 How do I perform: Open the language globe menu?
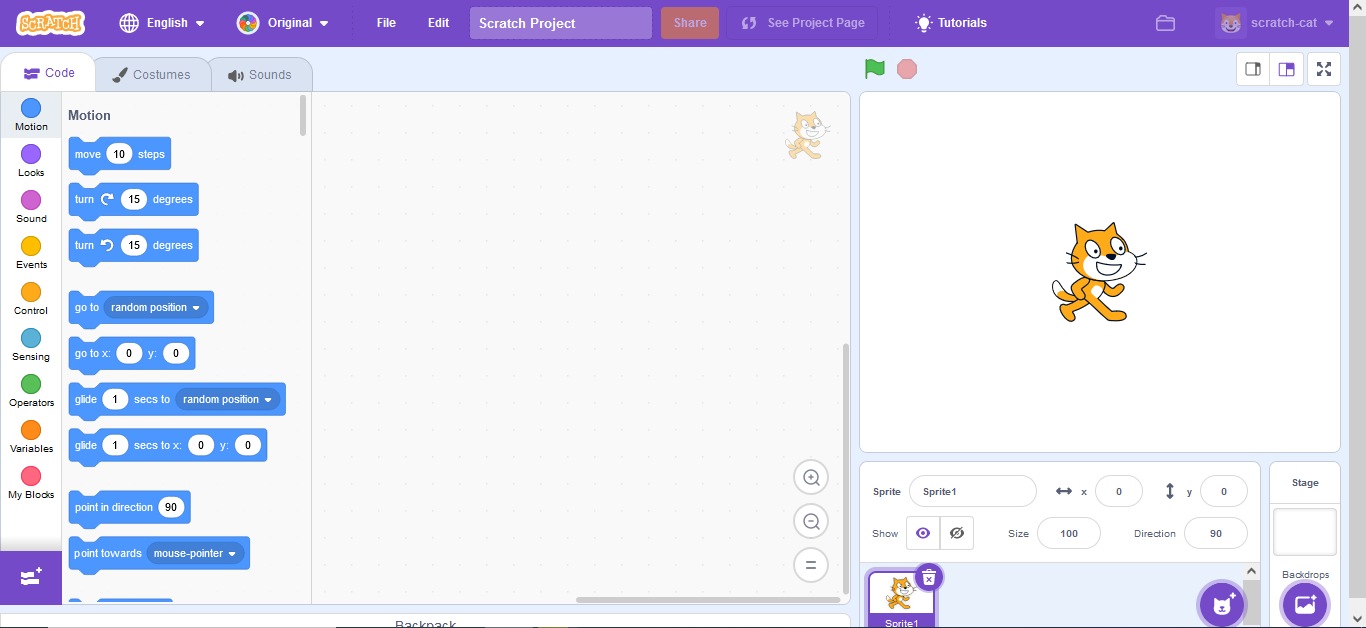pyautogui.click(x=162, y=22)
